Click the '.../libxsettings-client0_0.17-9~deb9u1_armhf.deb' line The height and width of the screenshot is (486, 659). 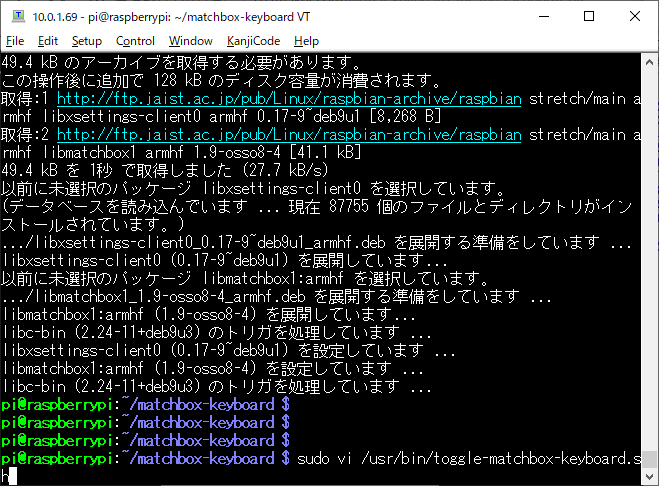[316, 243]
